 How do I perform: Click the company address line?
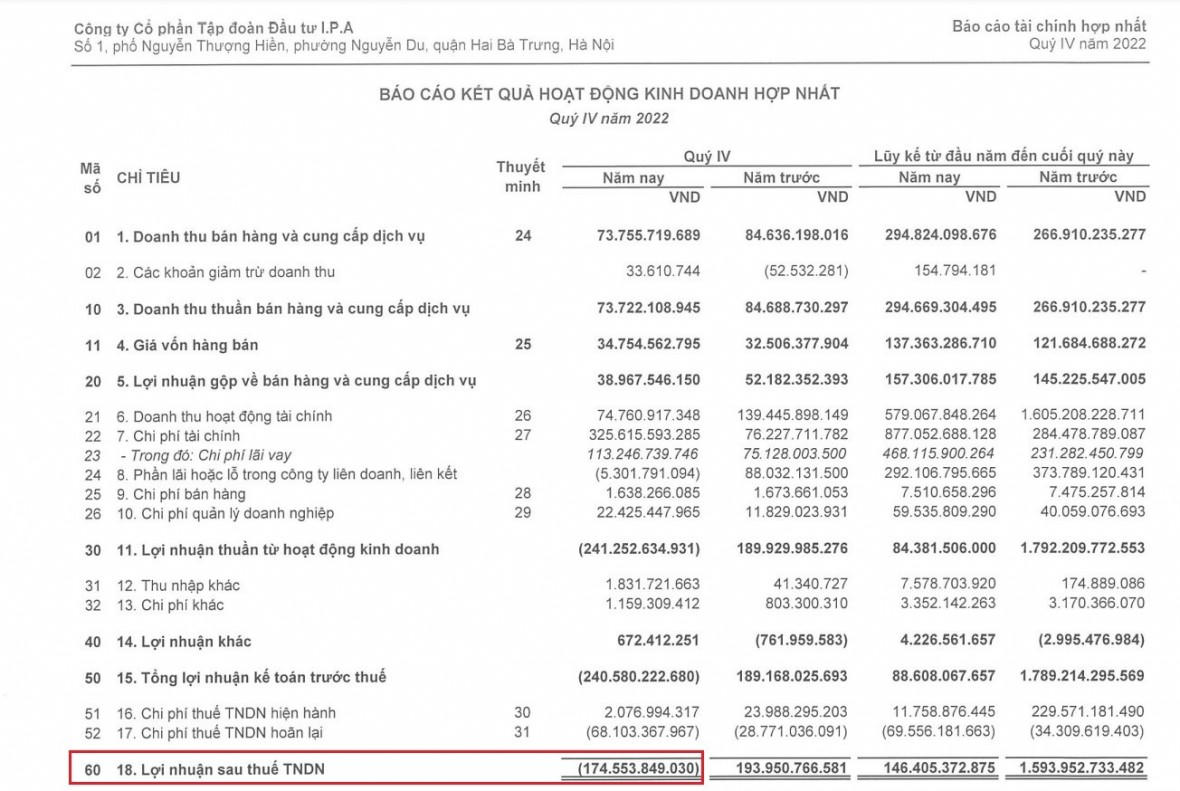pyautogui.click(x=344, y=46)
